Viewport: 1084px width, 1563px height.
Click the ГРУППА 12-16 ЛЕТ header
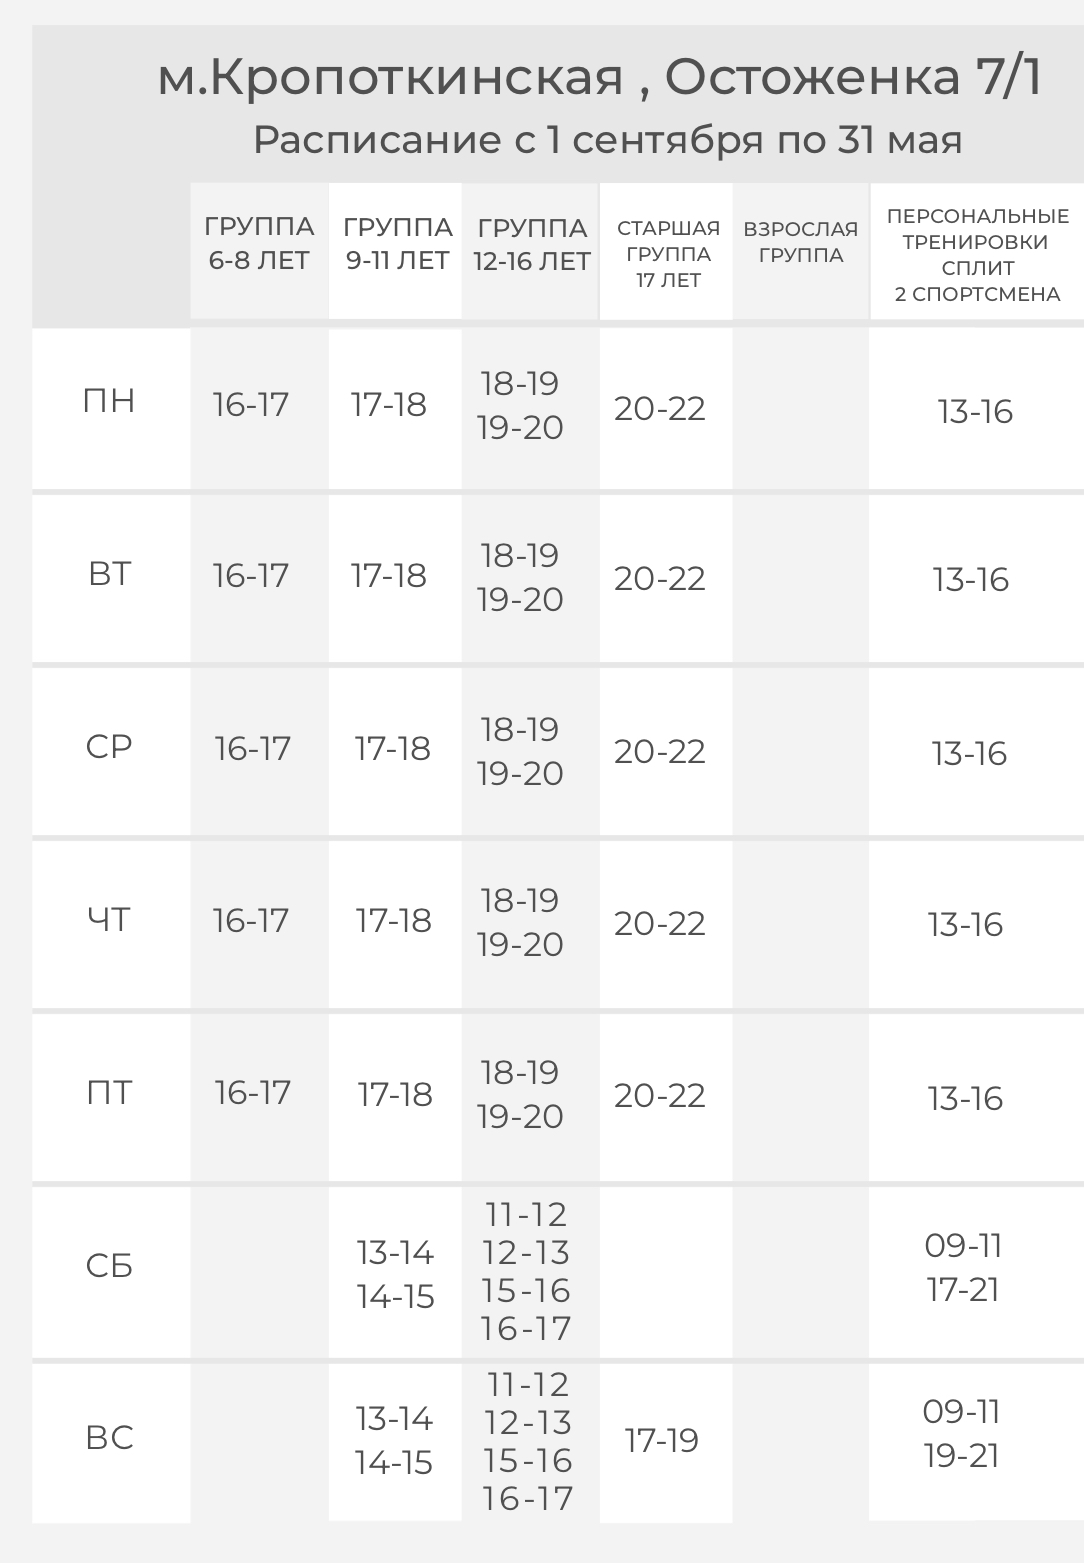(532, 244)
